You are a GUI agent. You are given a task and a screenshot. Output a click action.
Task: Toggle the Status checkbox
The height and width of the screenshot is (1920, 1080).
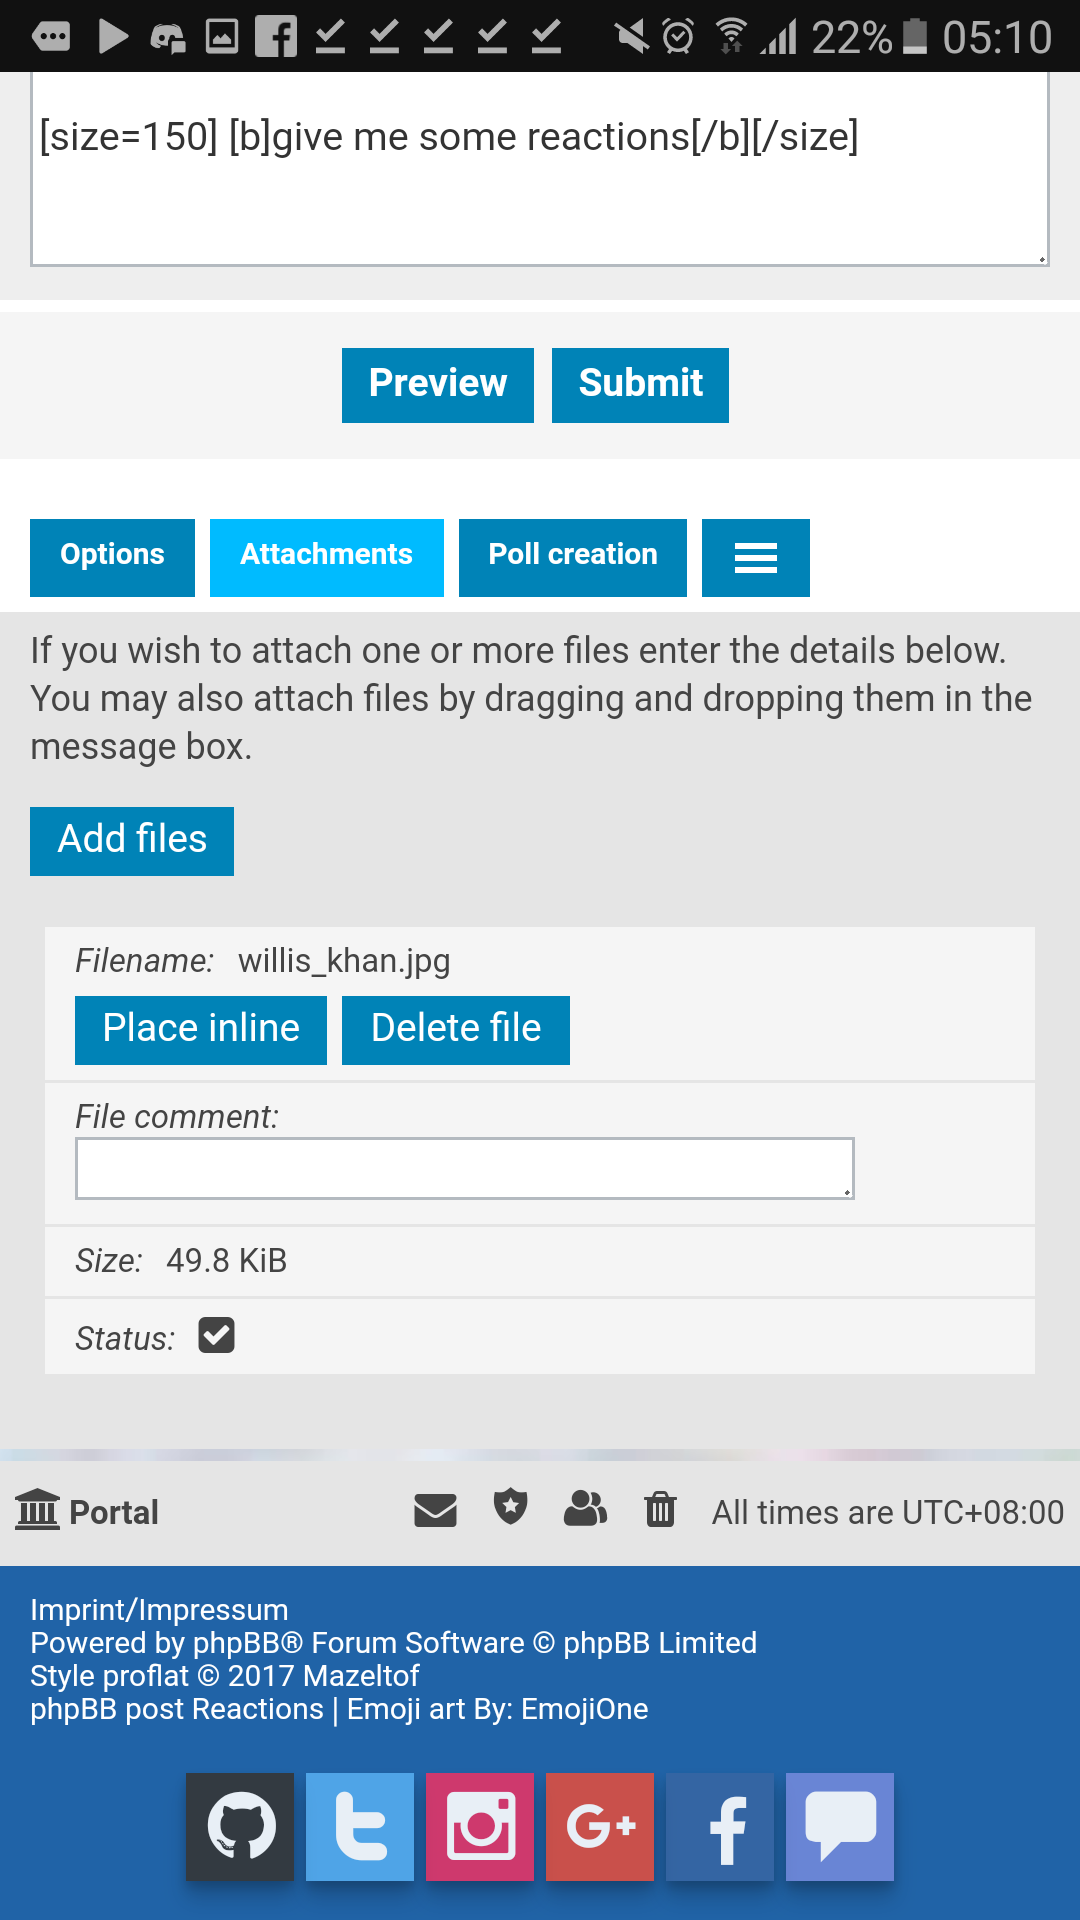(x=216, y=1335)
